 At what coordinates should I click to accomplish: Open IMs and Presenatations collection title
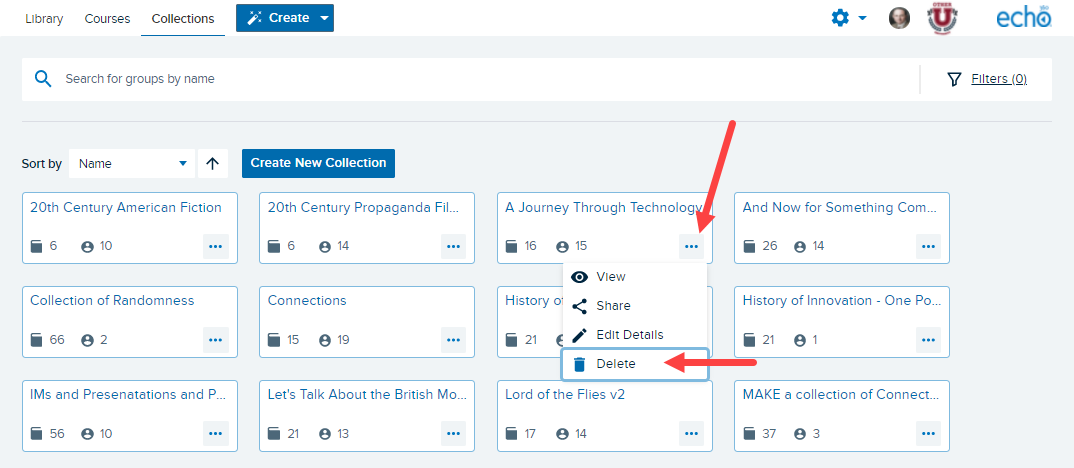pos(127,395)
